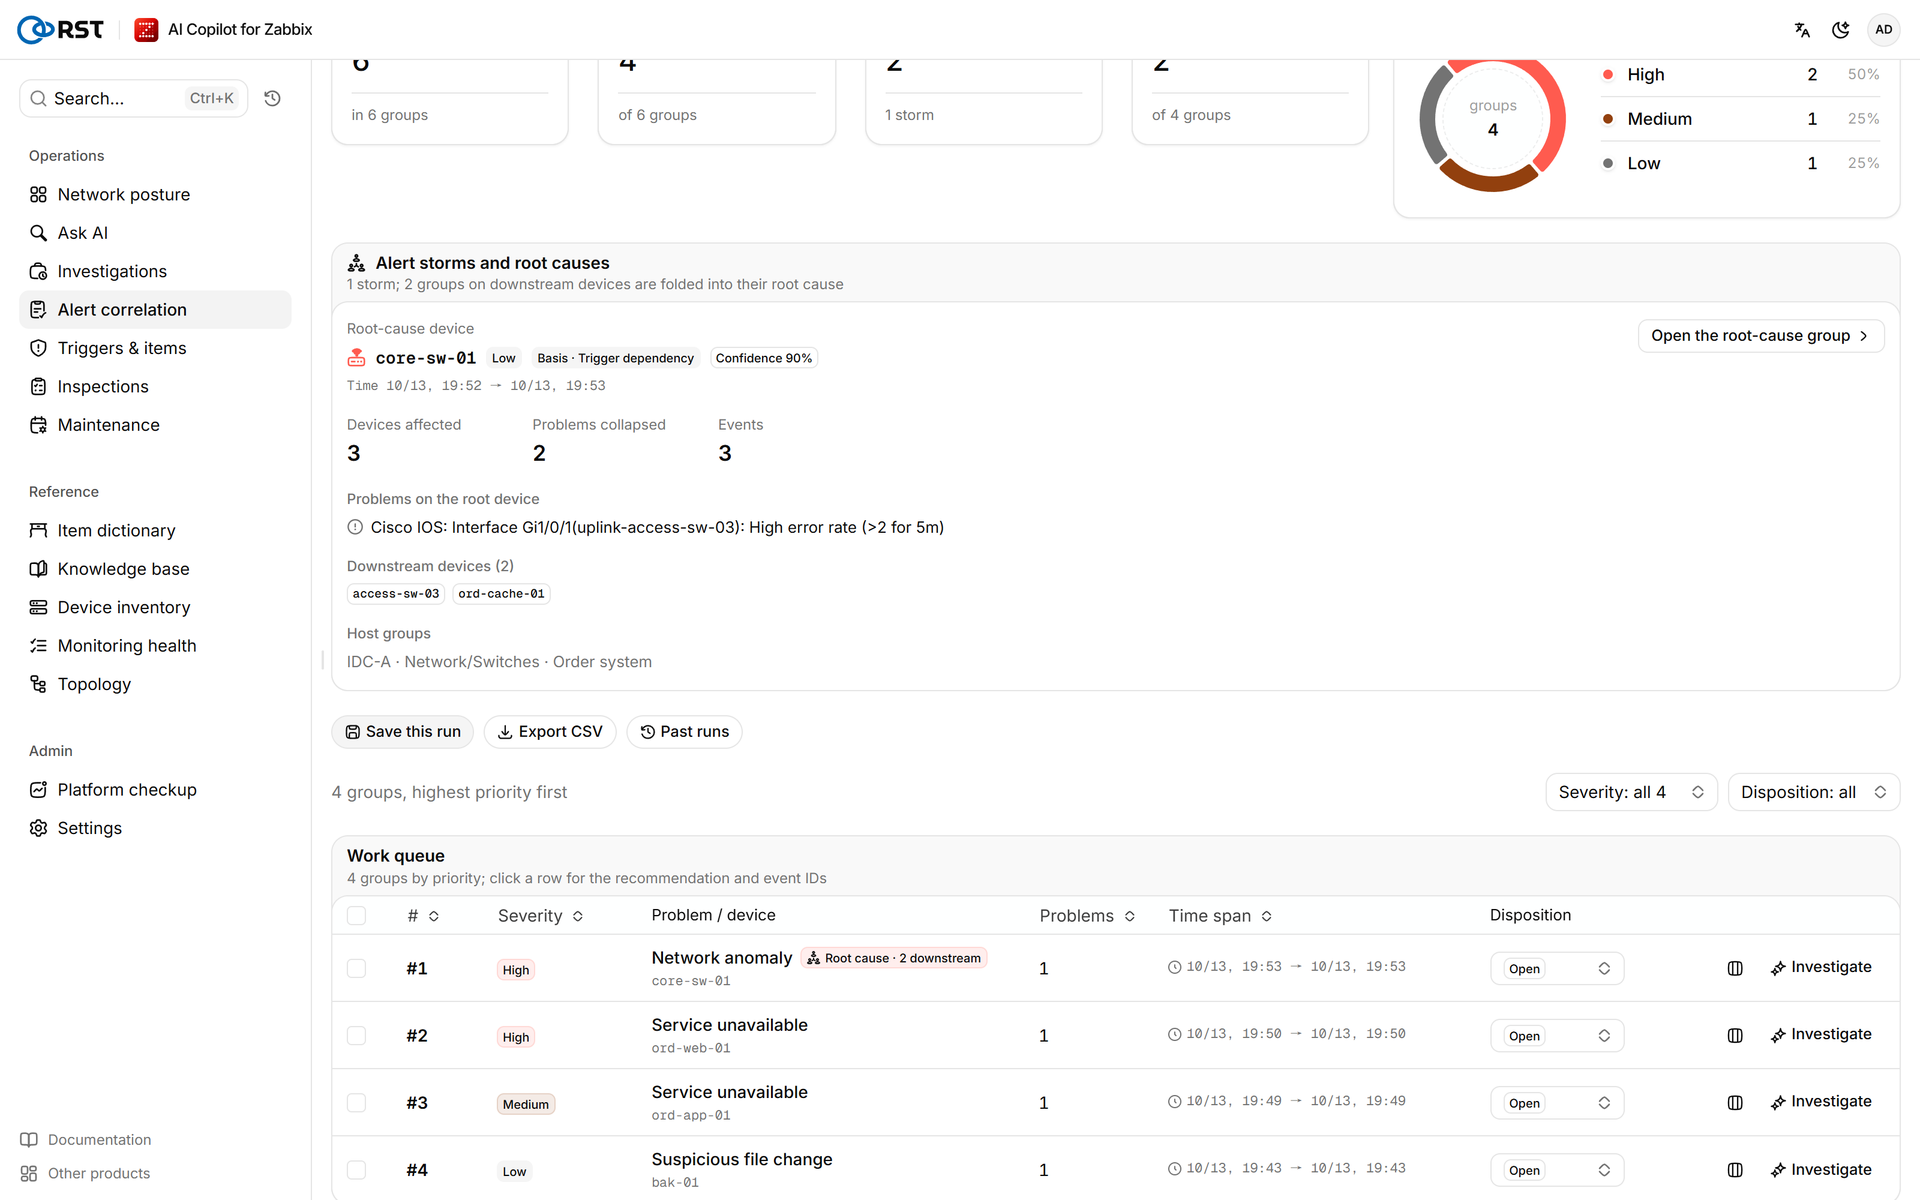The image size is (1920, 1200).
Task: Check the checkbox for row #1
Action: pos(356,968)
